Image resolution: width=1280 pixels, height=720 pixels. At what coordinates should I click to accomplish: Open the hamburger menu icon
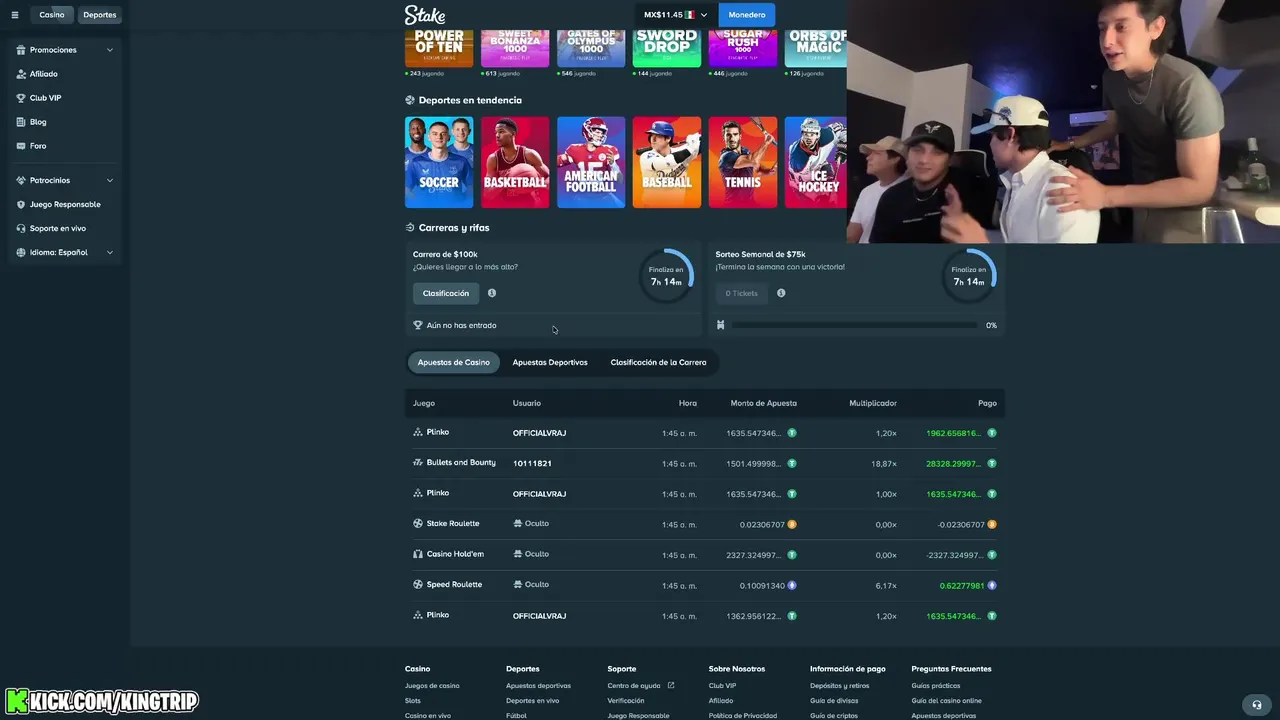14,15
